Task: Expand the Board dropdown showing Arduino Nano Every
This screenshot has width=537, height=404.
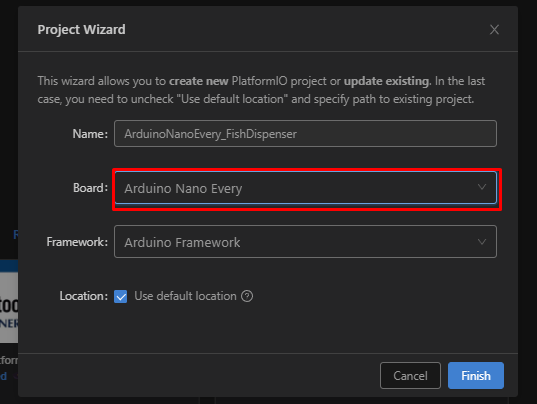Action: (x=305, y=188)
